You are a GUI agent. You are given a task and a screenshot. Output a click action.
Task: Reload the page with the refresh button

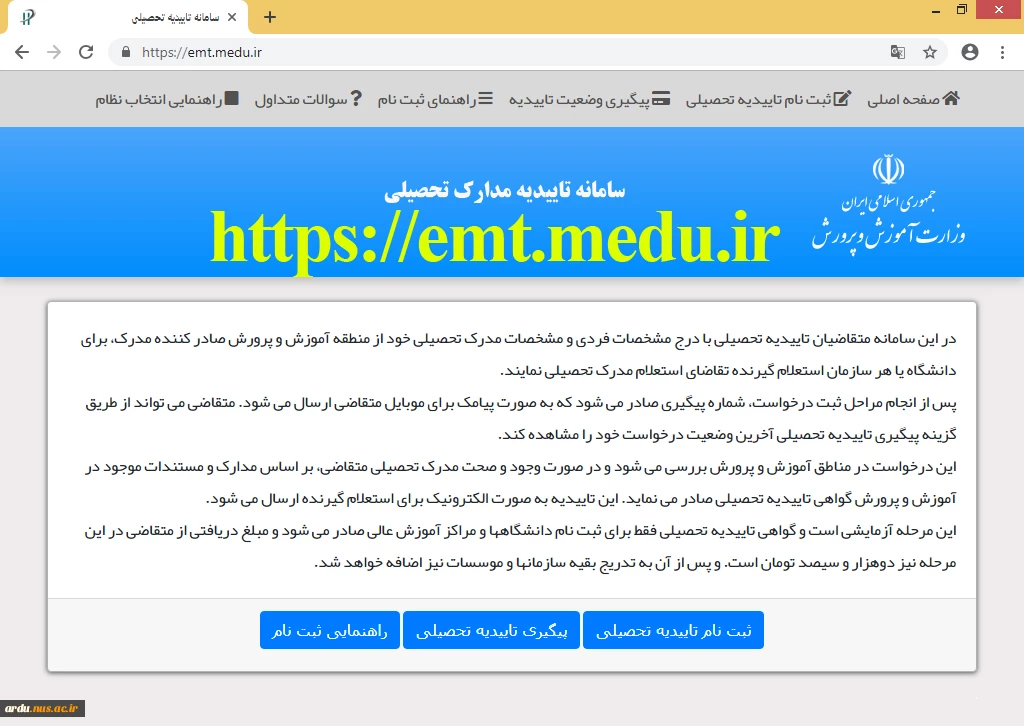pyautogui.click(x=86, y=52)
